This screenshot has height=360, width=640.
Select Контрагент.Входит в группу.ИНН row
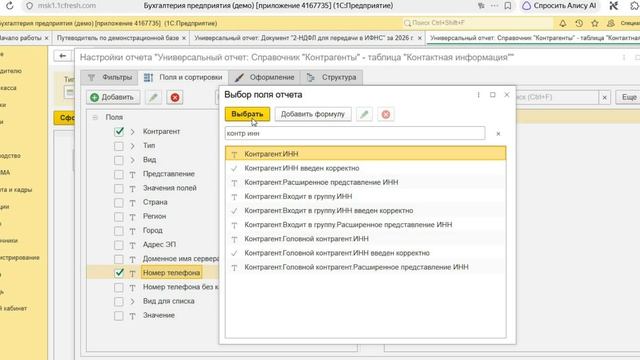click(x=366, y=196)
